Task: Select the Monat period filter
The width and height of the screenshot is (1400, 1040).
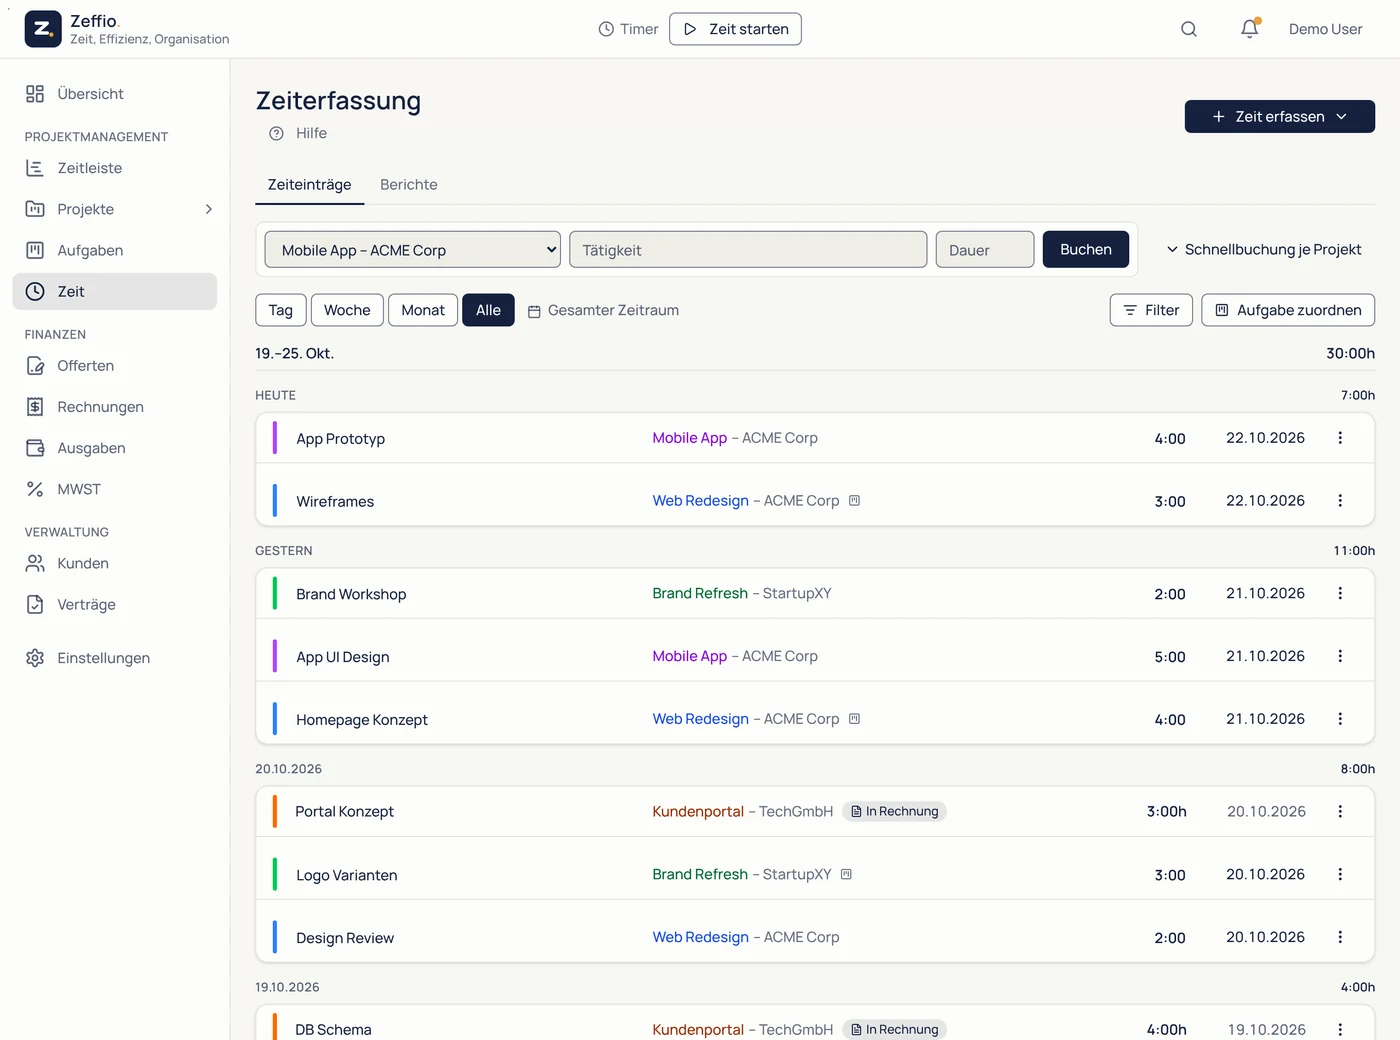Action: pyautogui.click(x=423, y=310)
